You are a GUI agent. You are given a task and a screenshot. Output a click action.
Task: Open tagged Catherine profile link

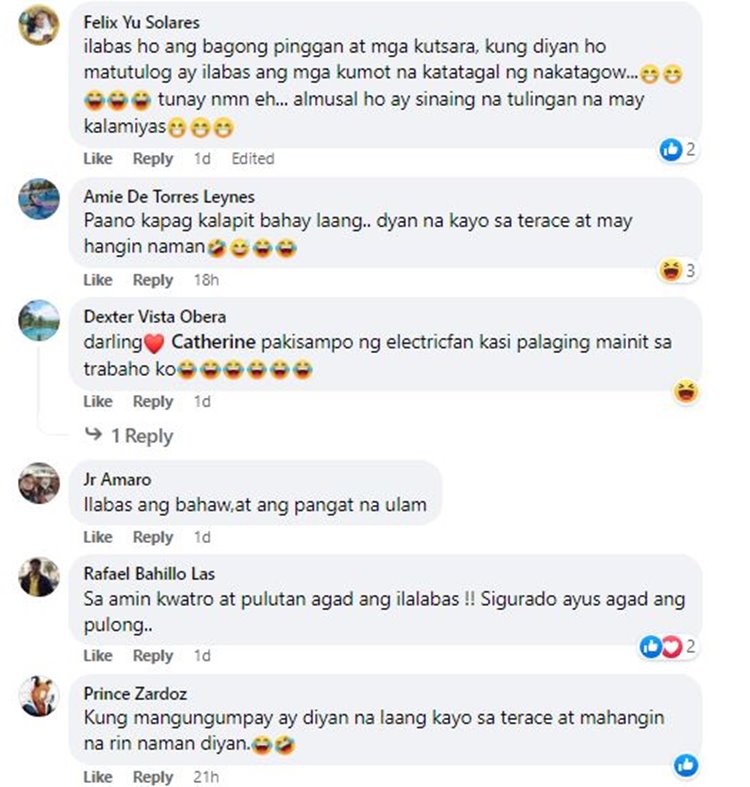[x=213, y=342]
